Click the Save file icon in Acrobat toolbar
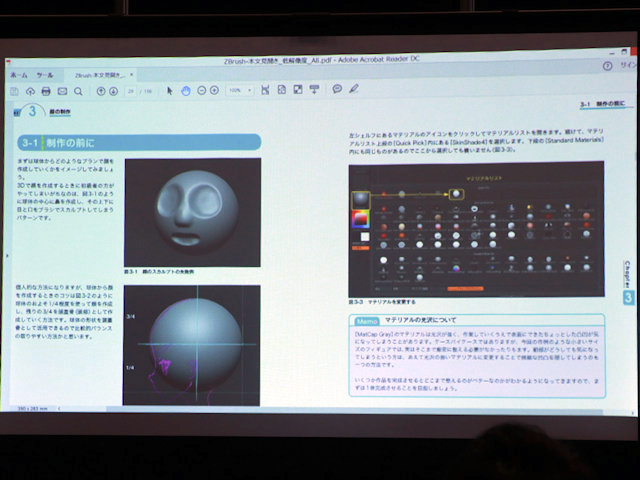Image resolution: width=640 pixels, height=480 pixels. pyautogui.click(x=14, y=91)
